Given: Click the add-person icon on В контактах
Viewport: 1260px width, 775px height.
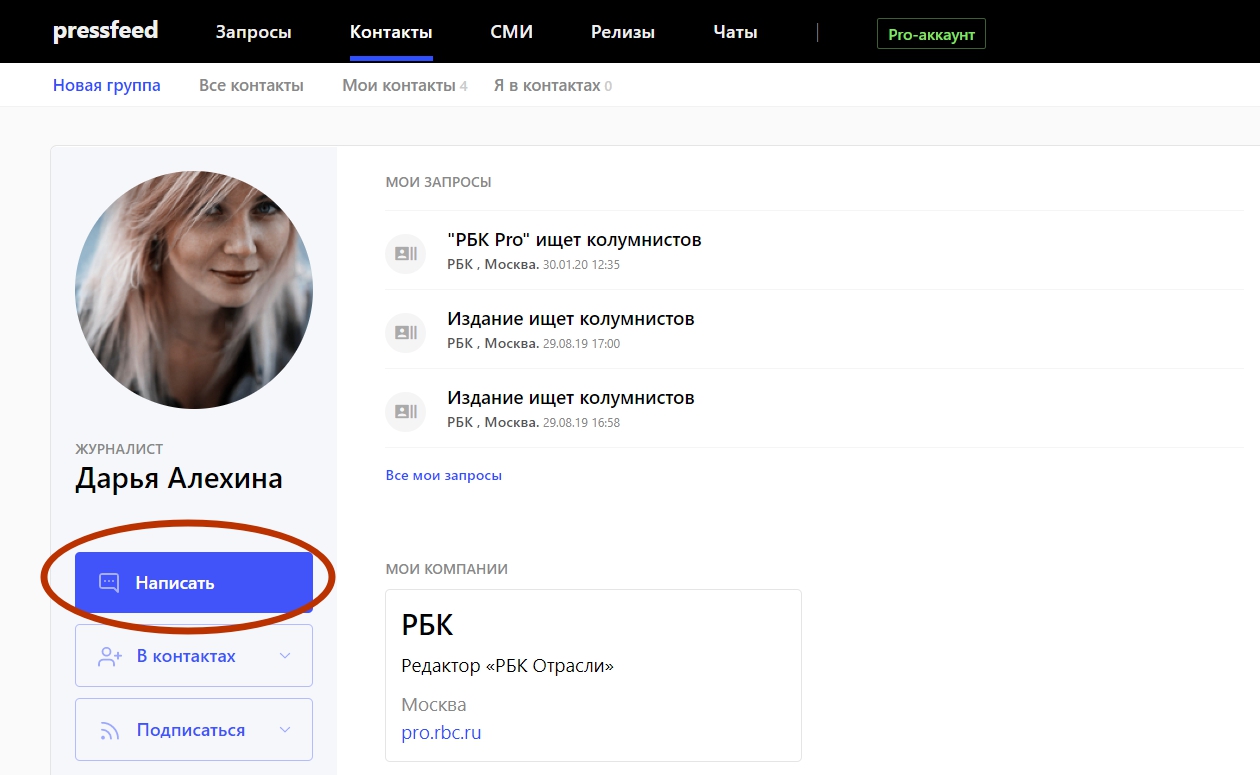Looking at the screenshot, I should tap(109, 656).
